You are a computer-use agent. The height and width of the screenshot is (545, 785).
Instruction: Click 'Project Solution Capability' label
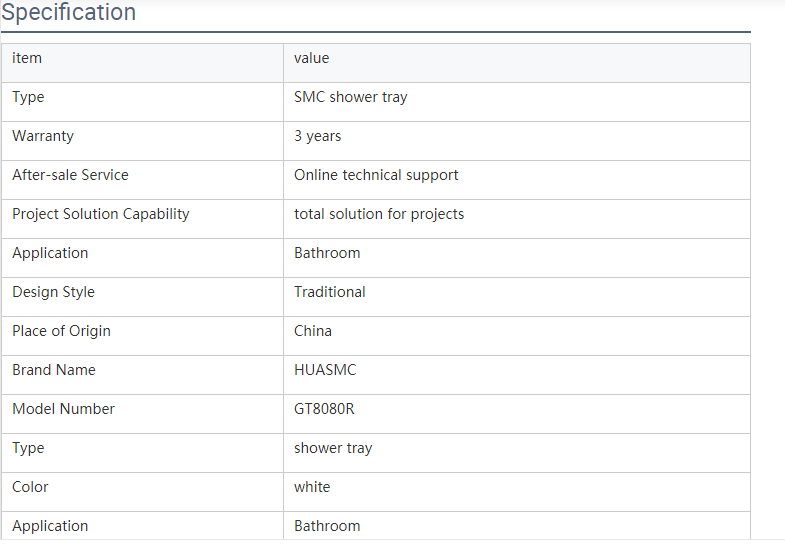[x=101, y=214]
